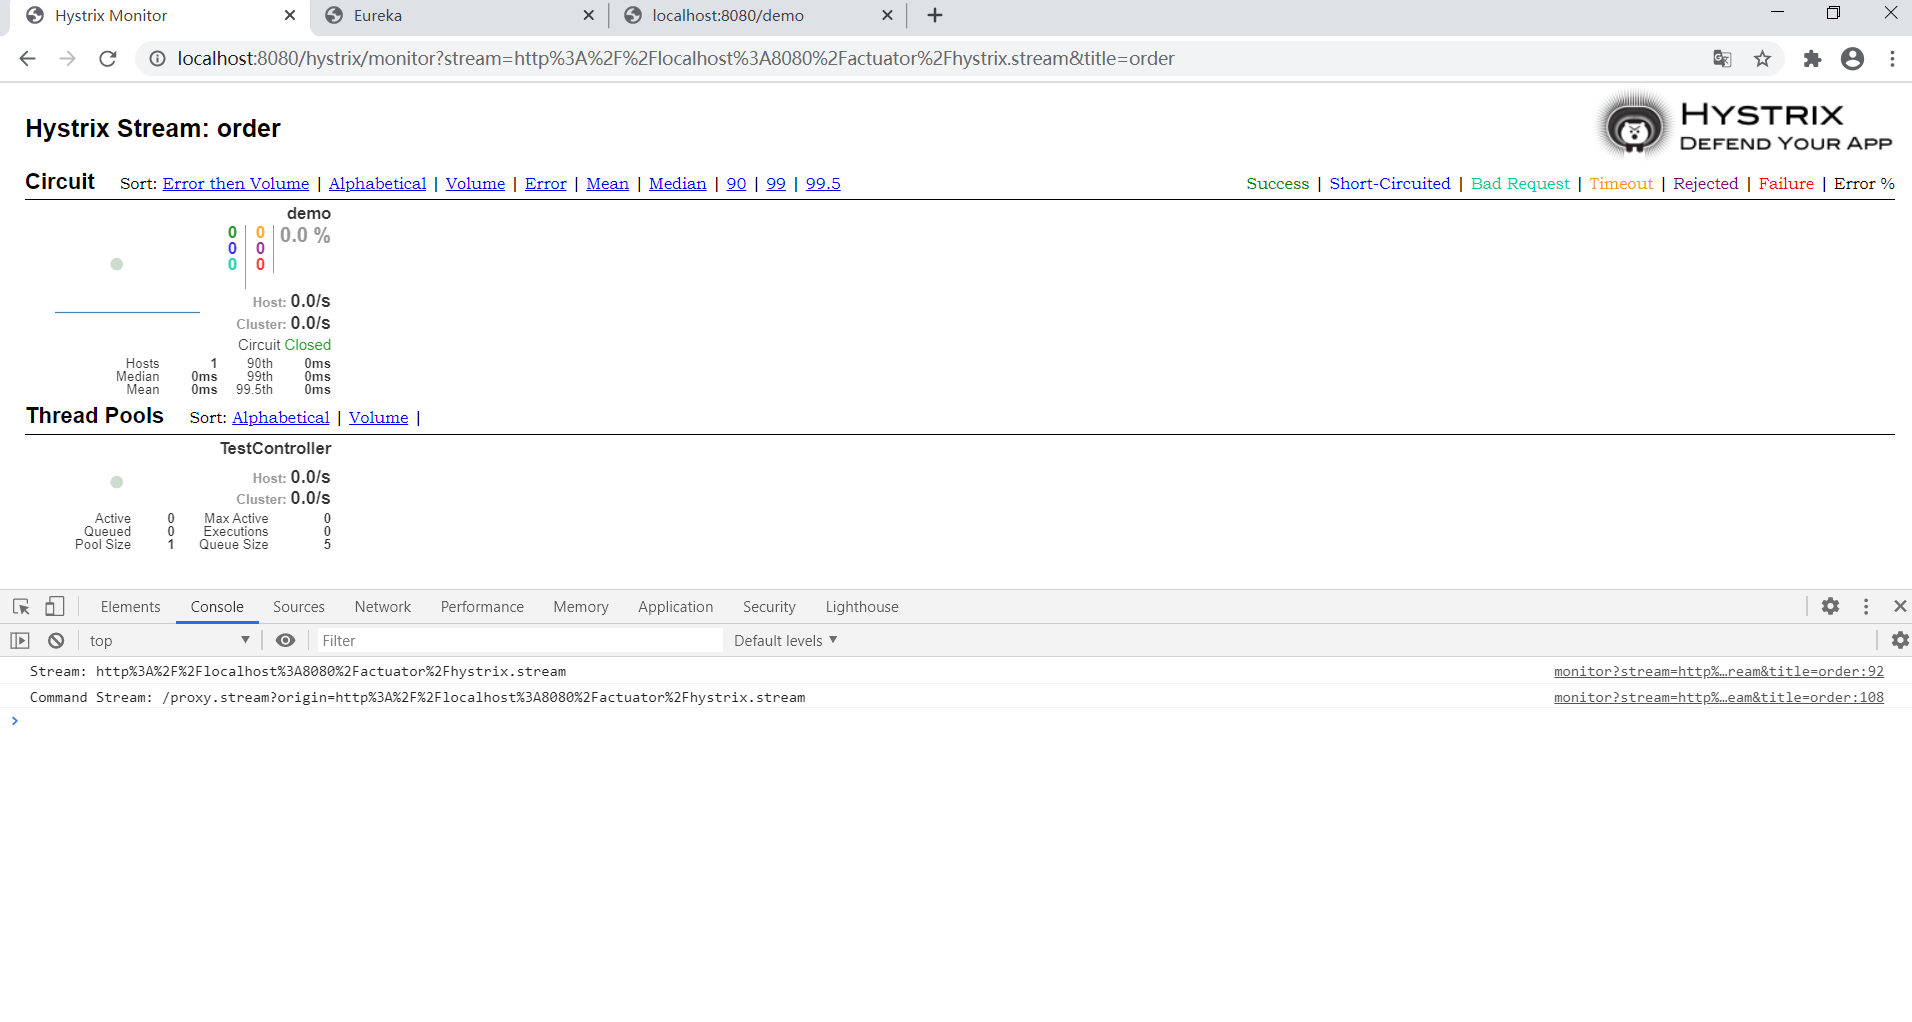This screenshot has width=1912, height=1022.
Task: Select the 'TestController' thread pool name
Action: 275,449
